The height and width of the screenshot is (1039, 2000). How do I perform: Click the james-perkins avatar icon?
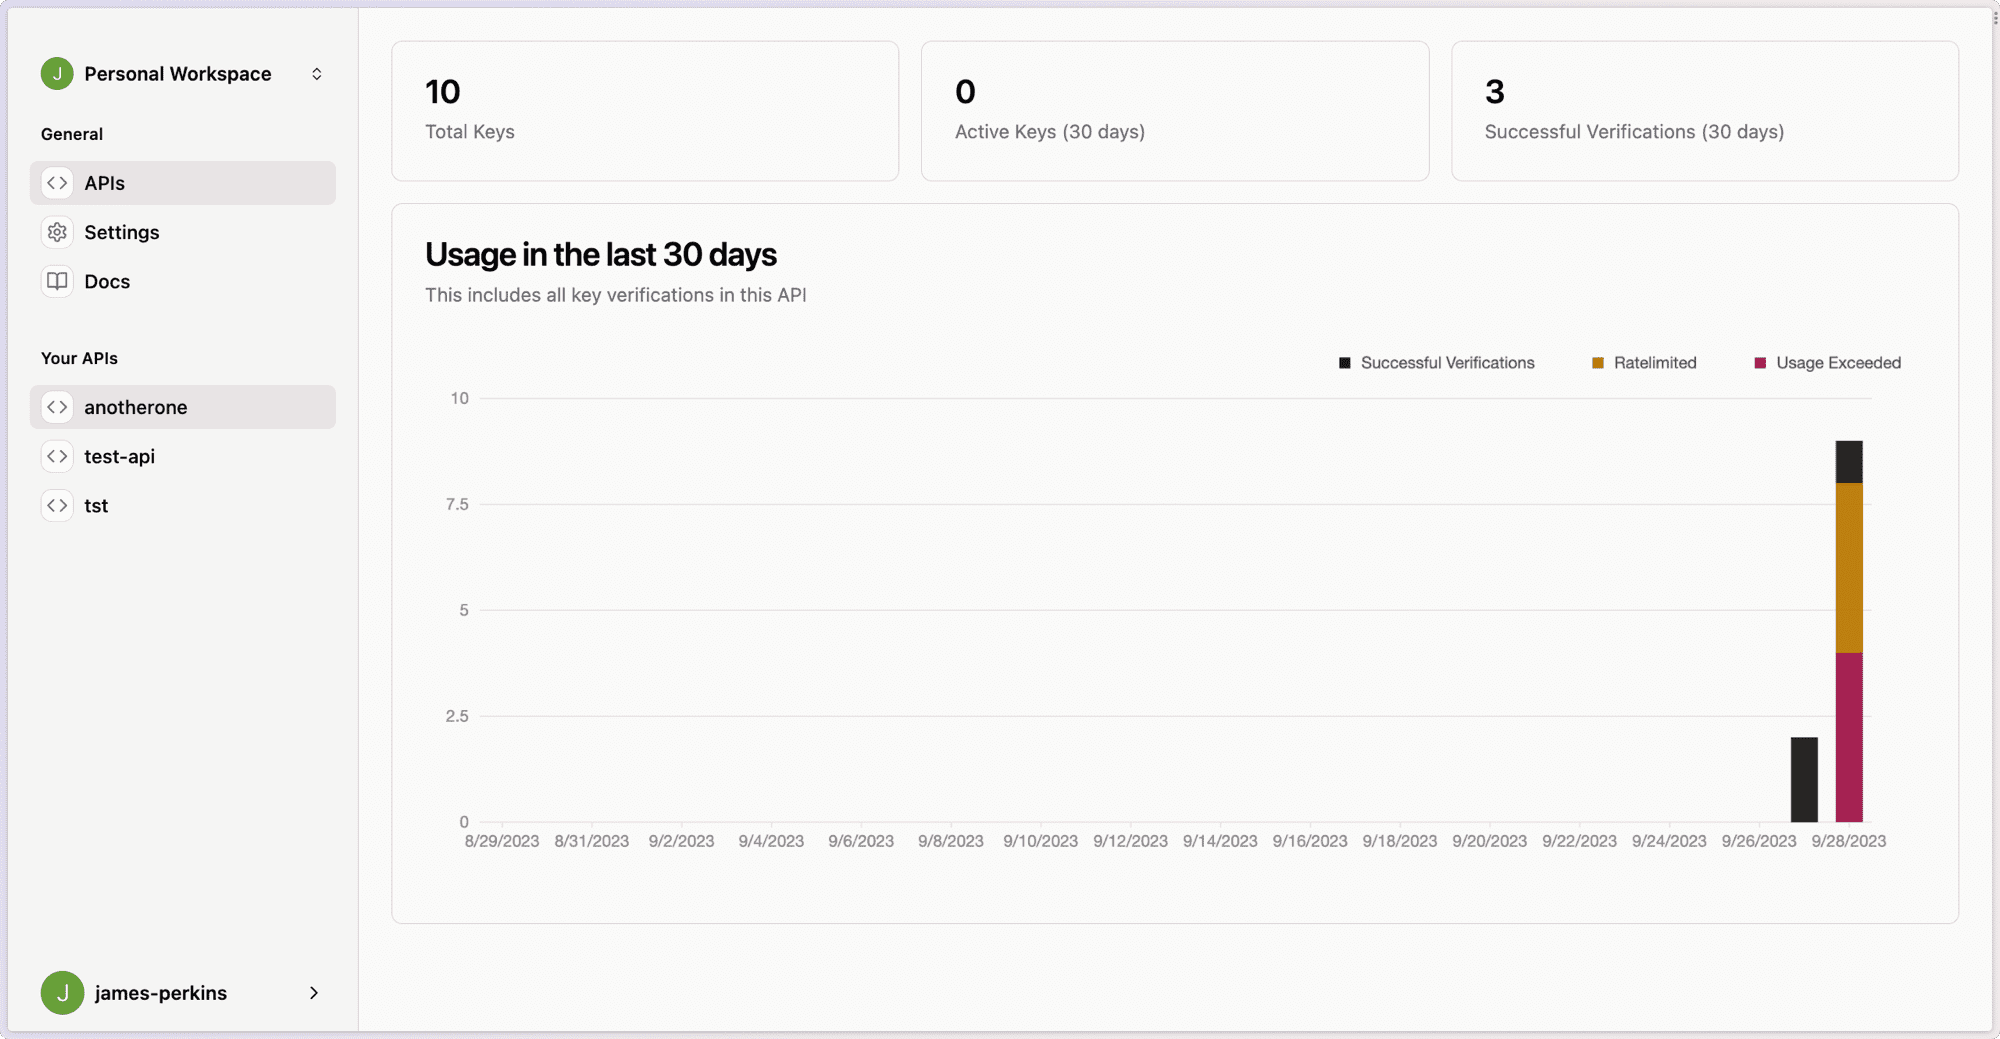pos(62,992)
